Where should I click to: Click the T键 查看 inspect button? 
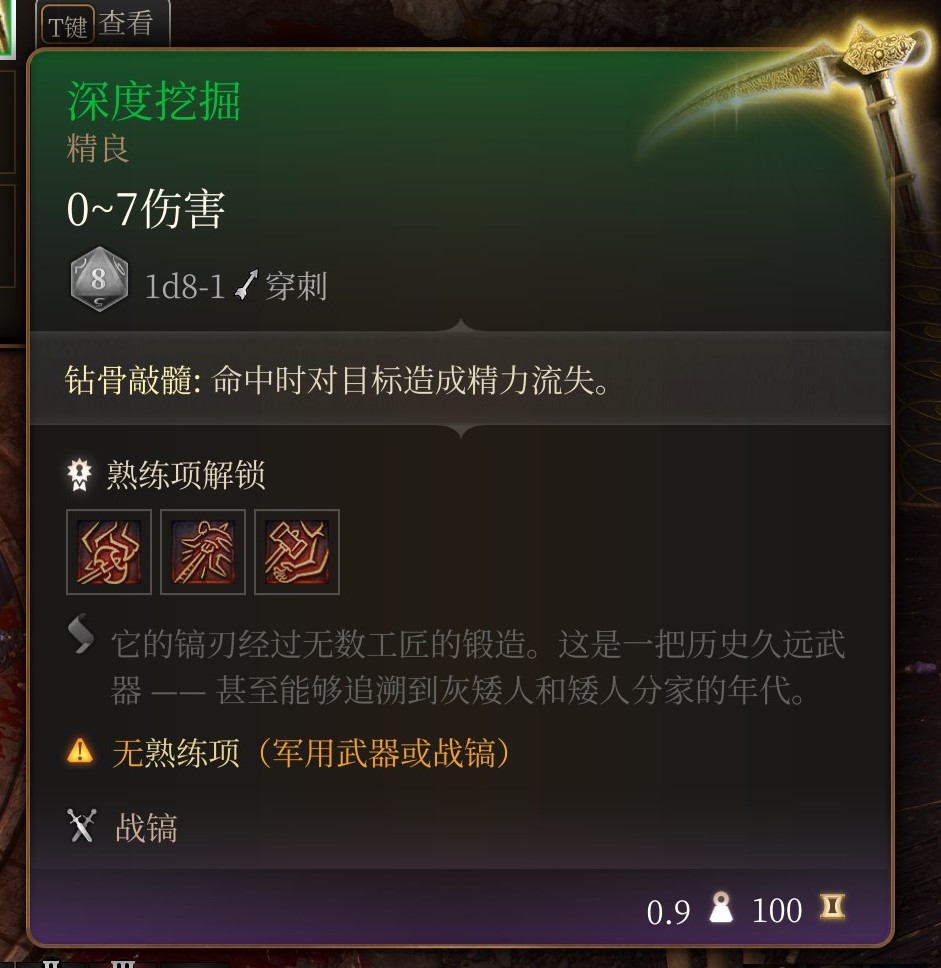[102, 23]
